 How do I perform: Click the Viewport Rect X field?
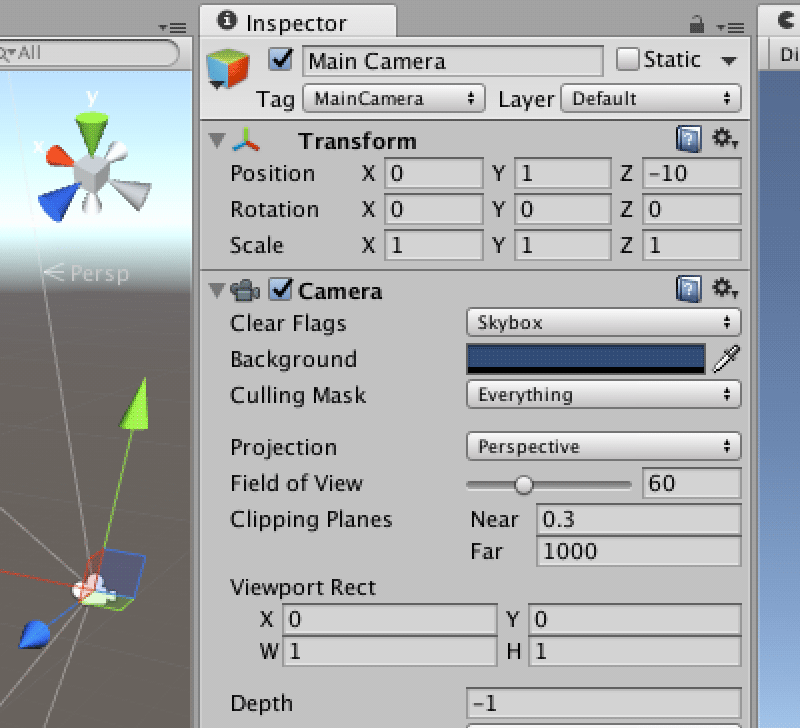pos(390,619)
